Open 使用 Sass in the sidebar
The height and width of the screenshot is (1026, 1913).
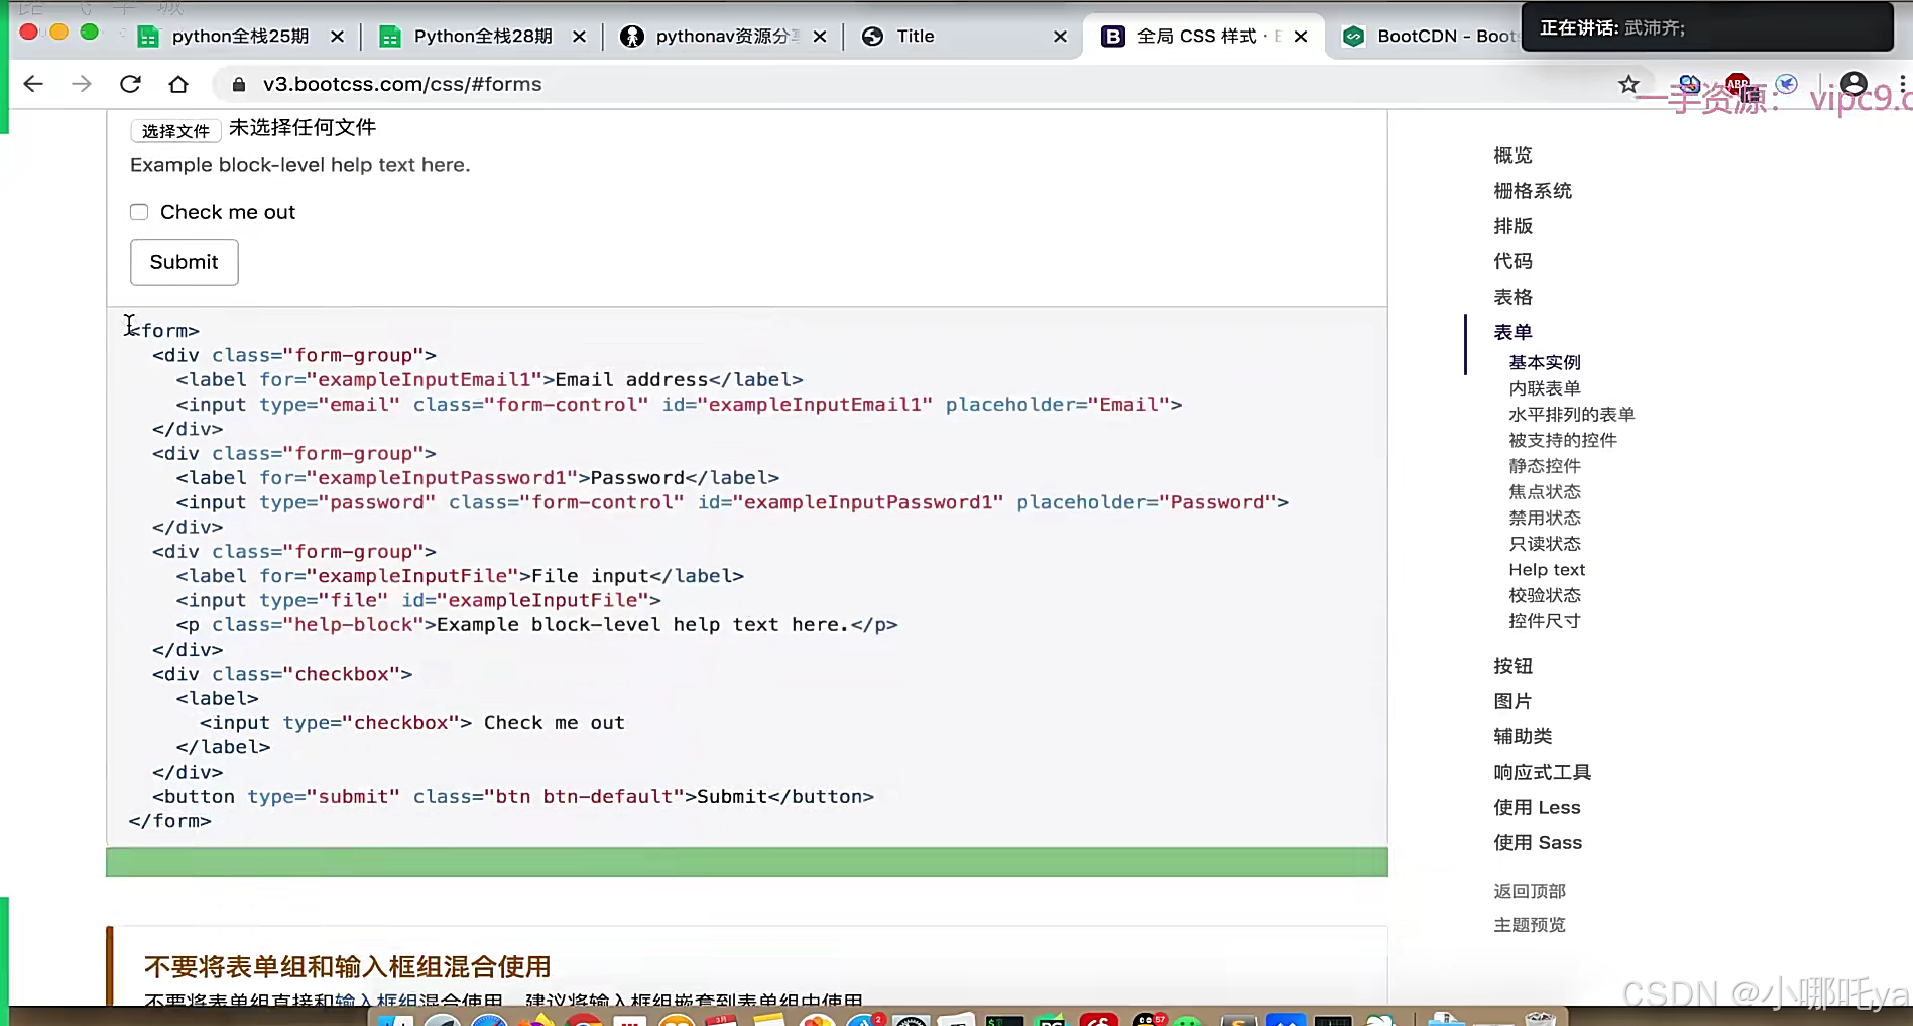click(x=1538, y=842)
